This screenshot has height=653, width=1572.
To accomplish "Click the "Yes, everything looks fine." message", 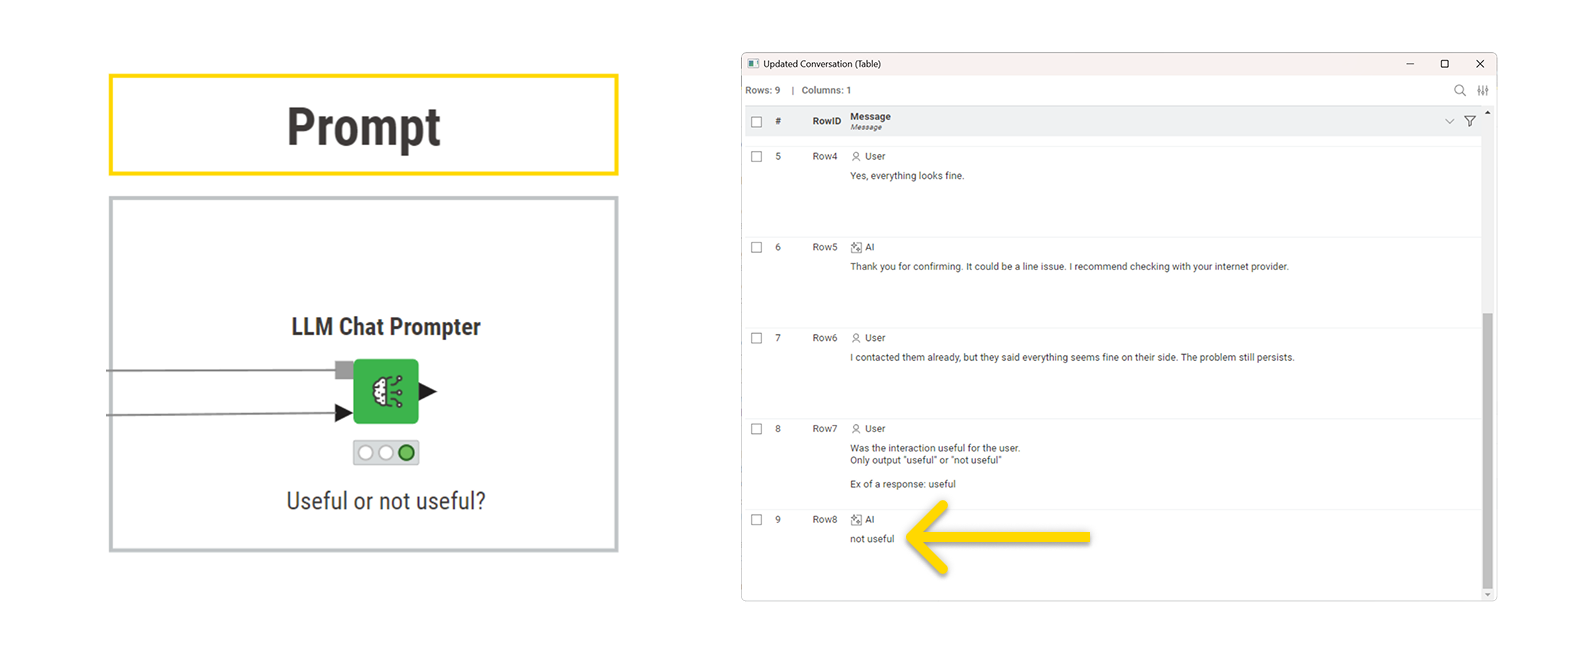I will tap(907, 176).
